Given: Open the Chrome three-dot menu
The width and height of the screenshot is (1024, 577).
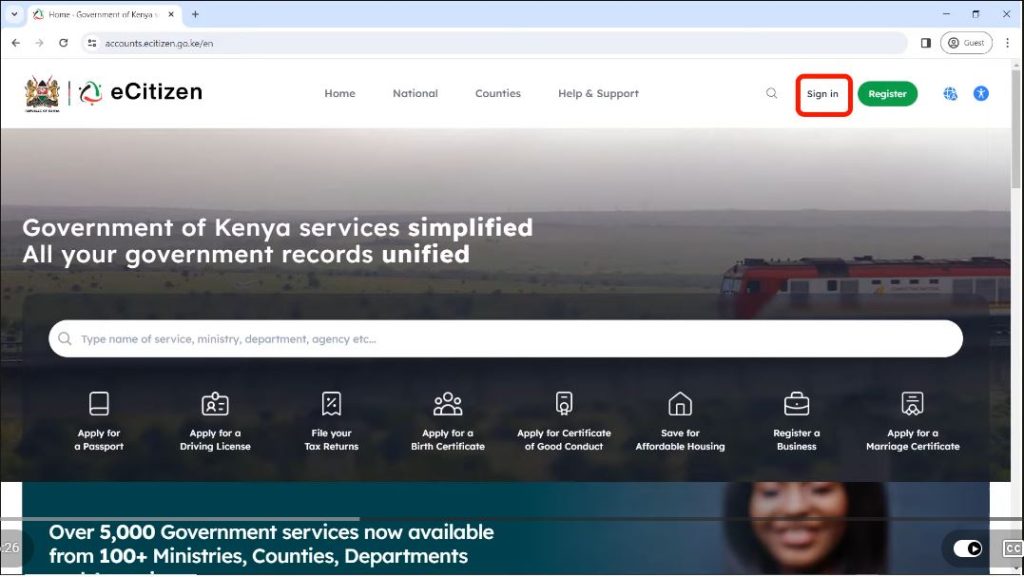Looking at the screenshot, I should tap(1007, 43).
